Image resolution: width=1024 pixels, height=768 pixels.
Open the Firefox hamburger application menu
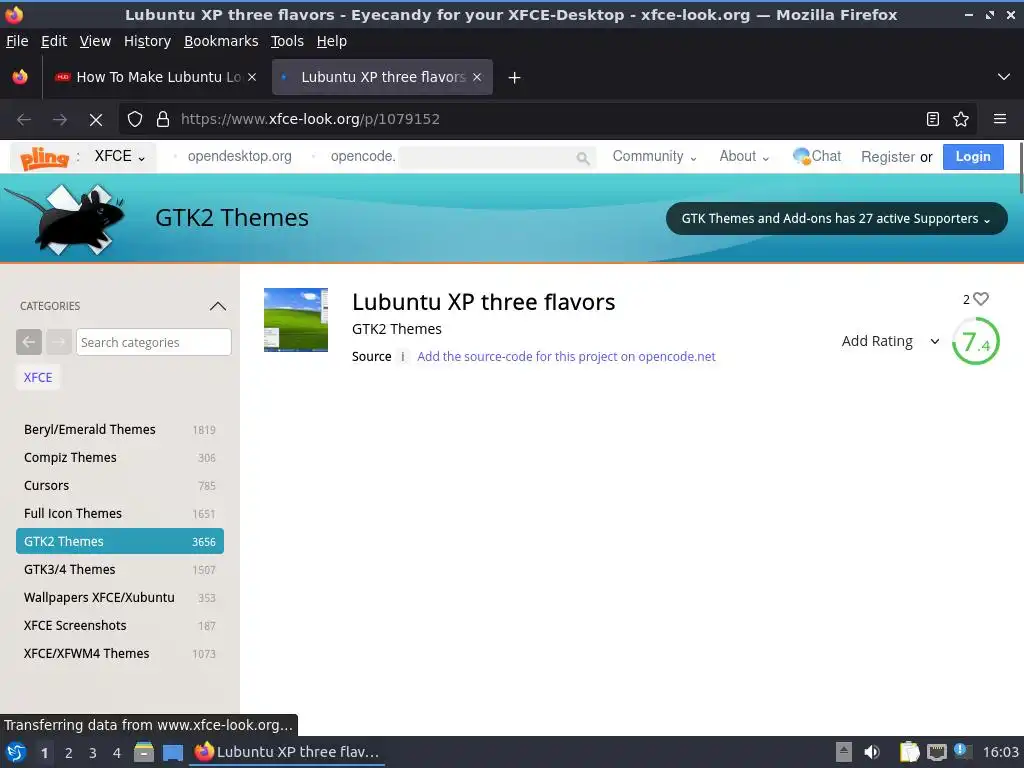(1000, 119)
